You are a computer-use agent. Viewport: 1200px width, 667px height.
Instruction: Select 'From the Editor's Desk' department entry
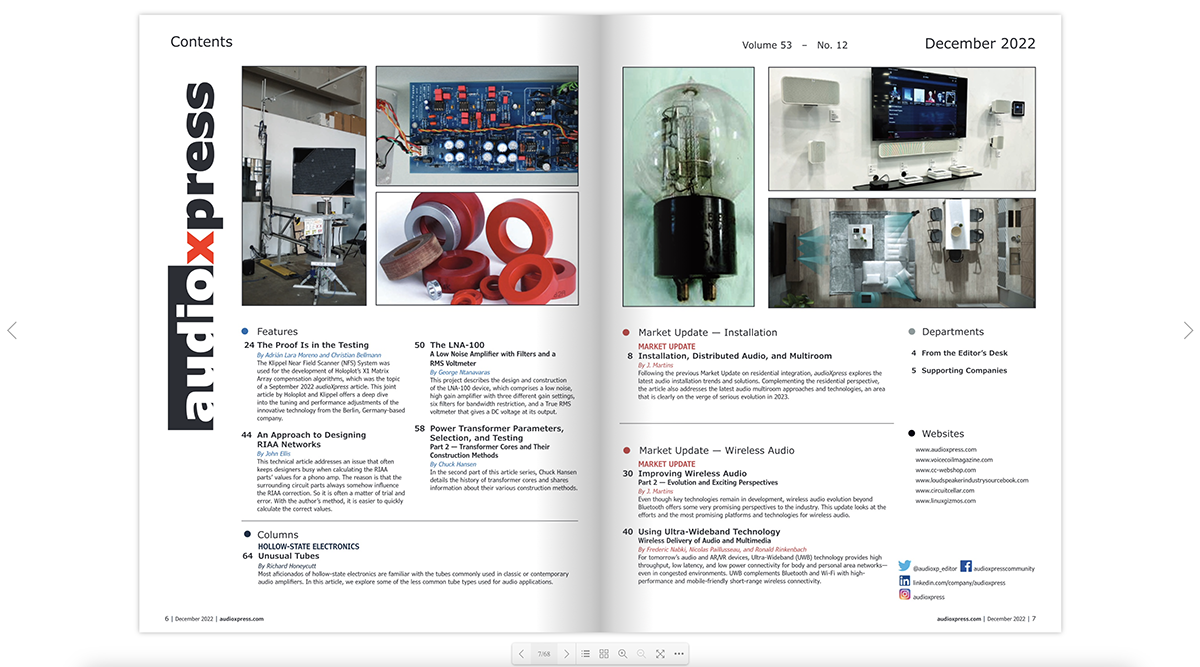point(964,353)
